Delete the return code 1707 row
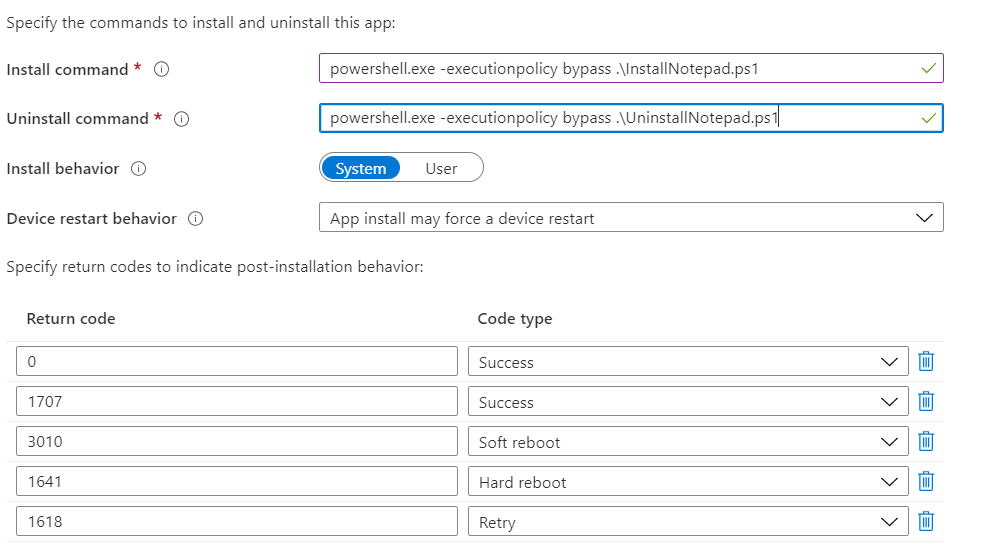The height and width of the screenshot is (544, 985). (x=926, y=402)
